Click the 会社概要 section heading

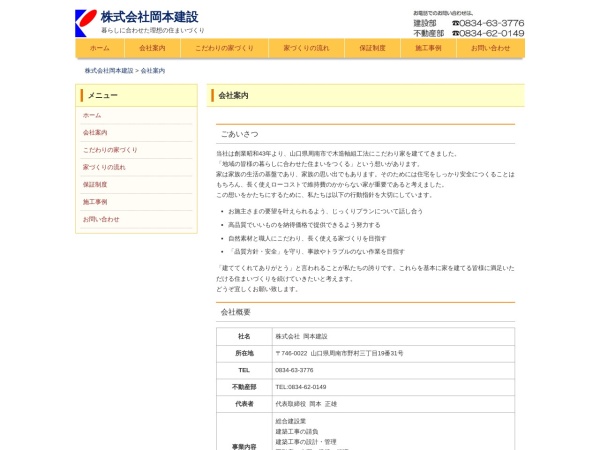(x=236, y=312)
